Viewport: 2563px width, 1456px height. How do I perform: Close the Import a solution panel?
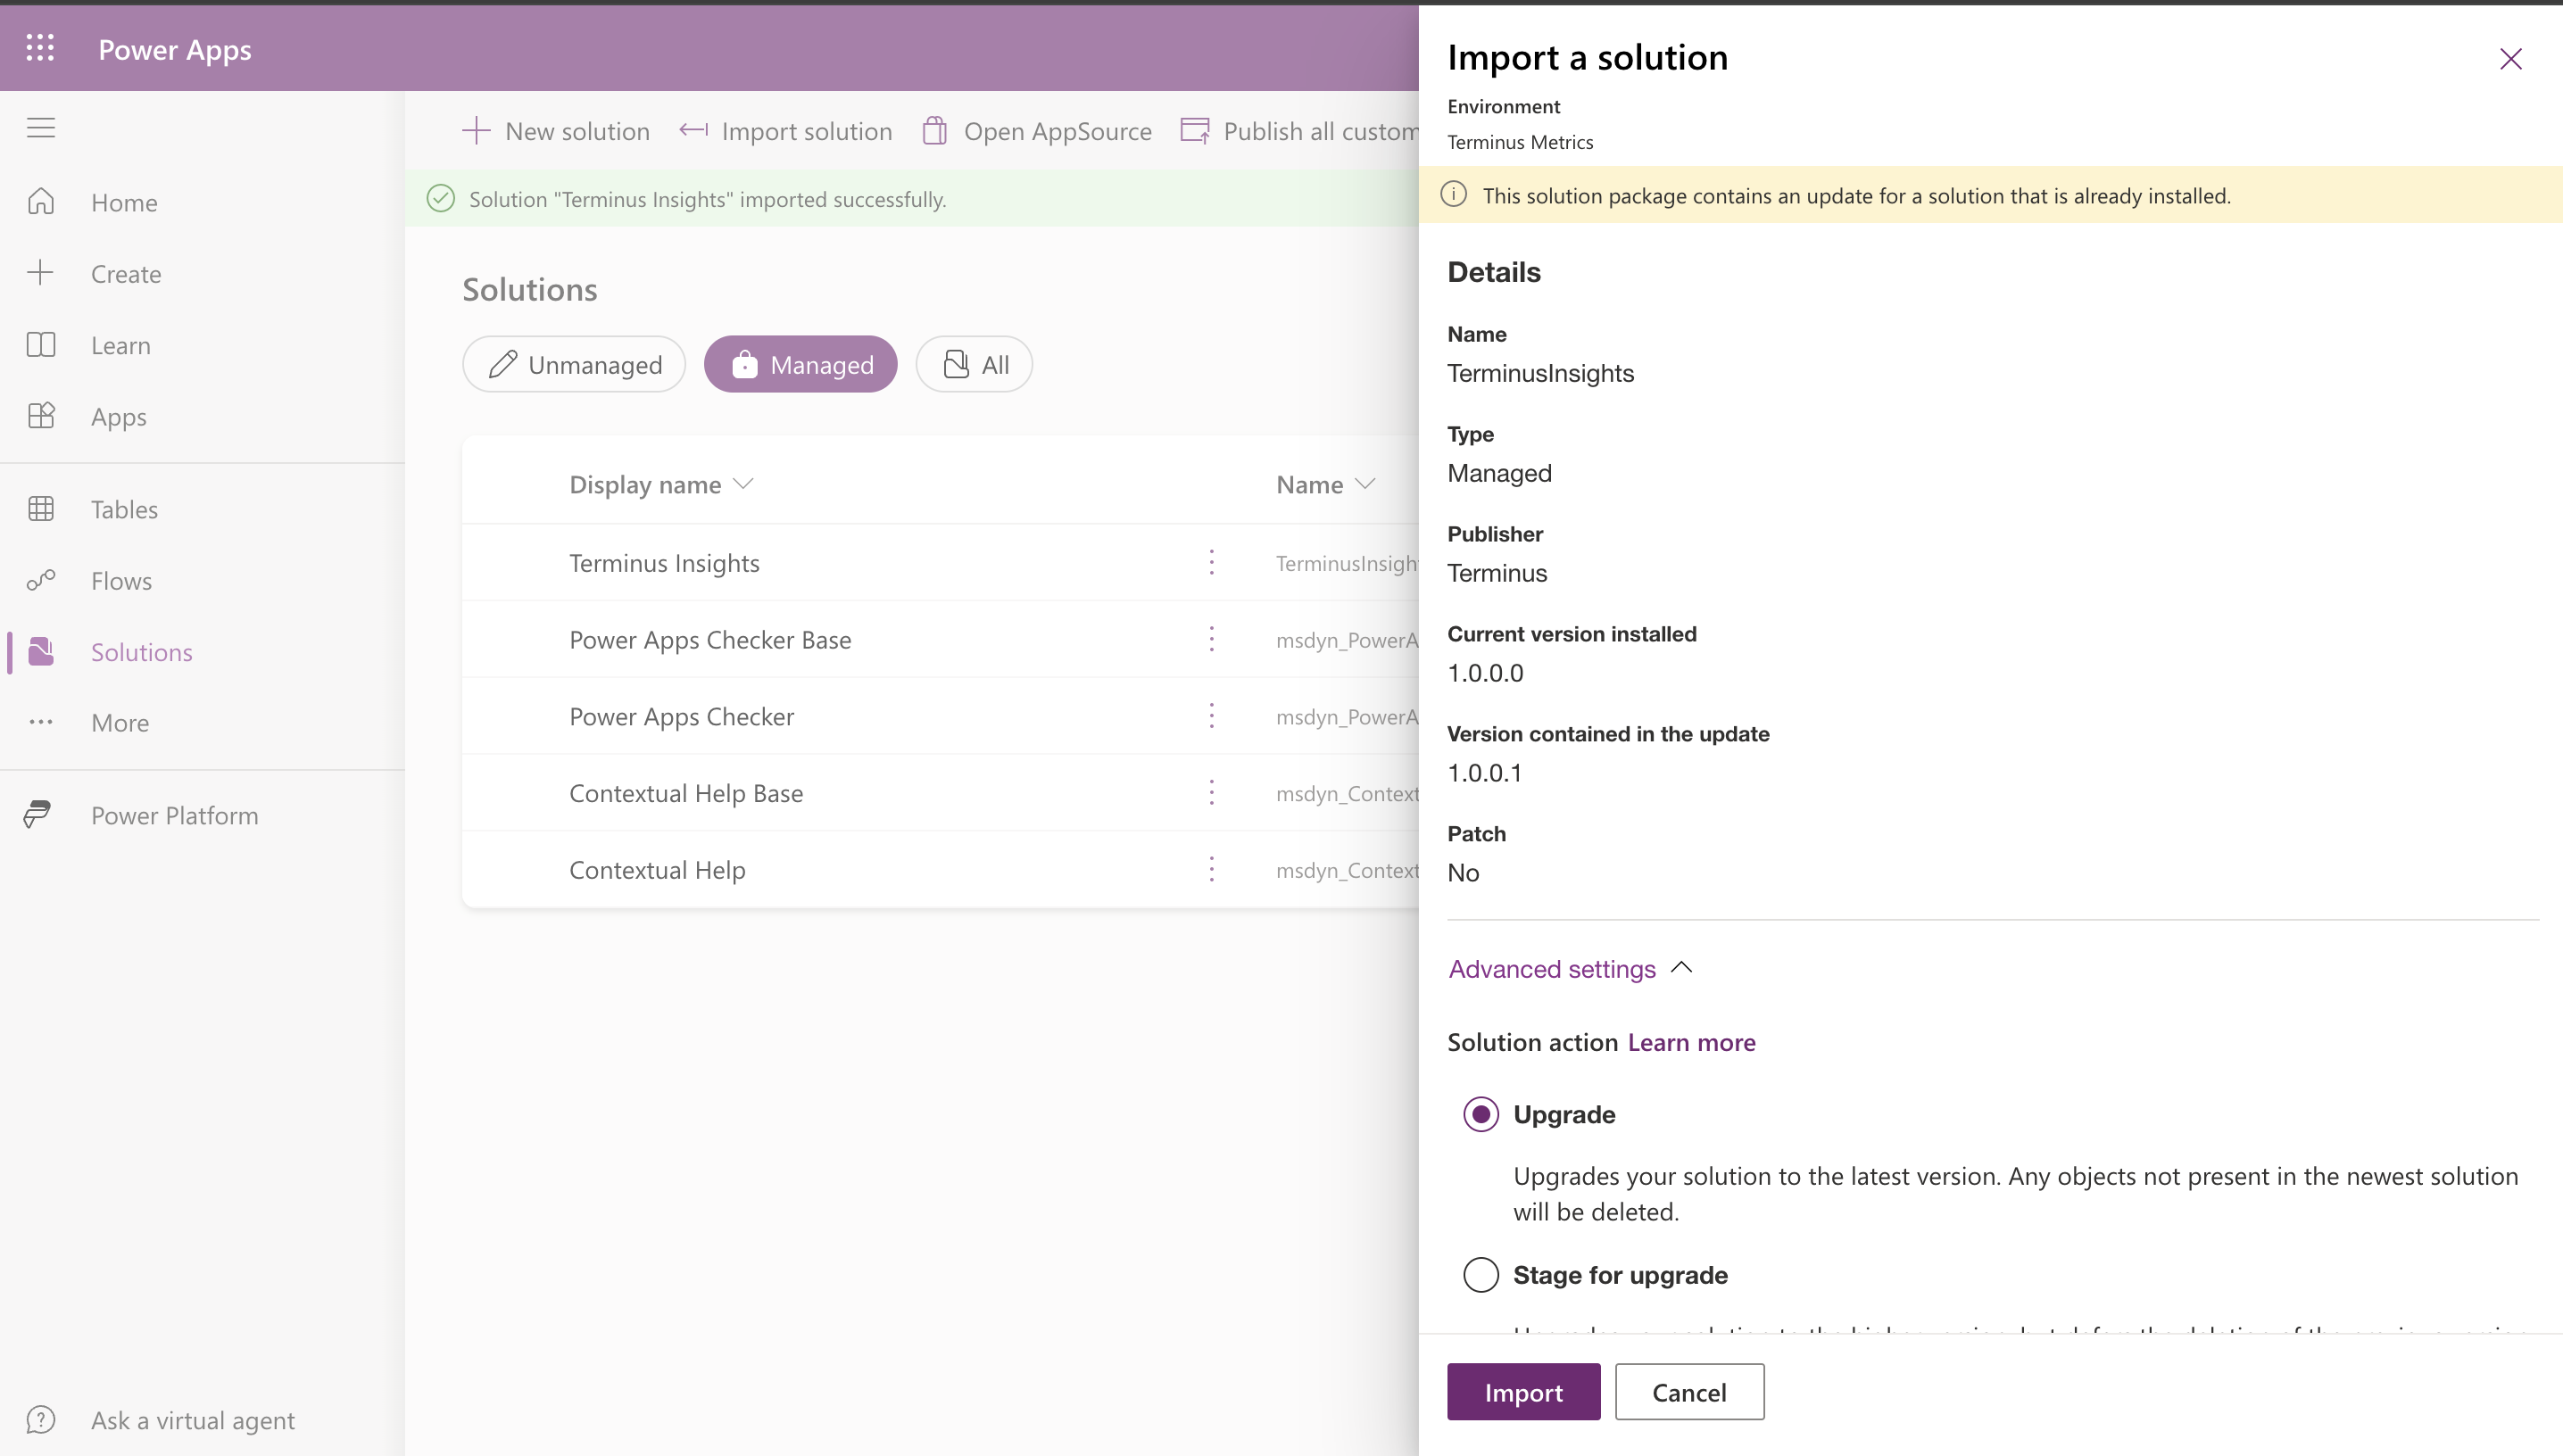[x=2510, y=59]
